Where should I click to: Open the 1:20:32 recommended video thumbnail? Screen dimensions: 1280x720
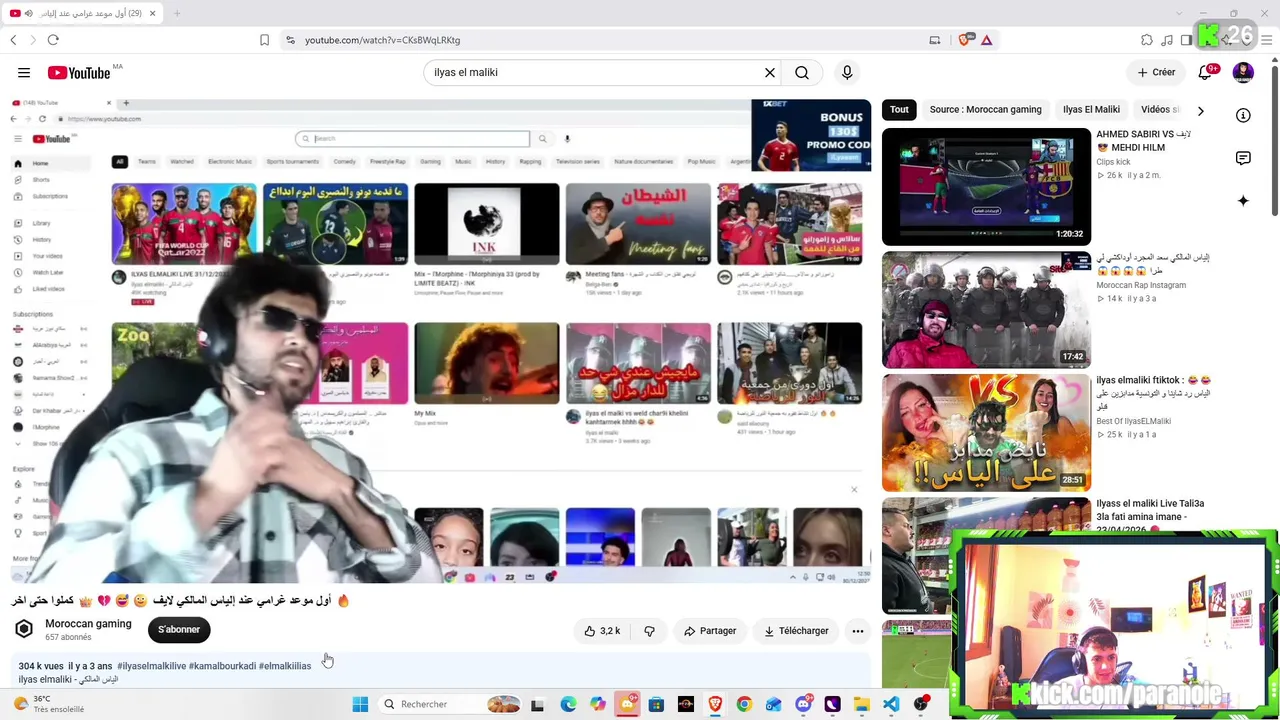(x=986, y=186)
